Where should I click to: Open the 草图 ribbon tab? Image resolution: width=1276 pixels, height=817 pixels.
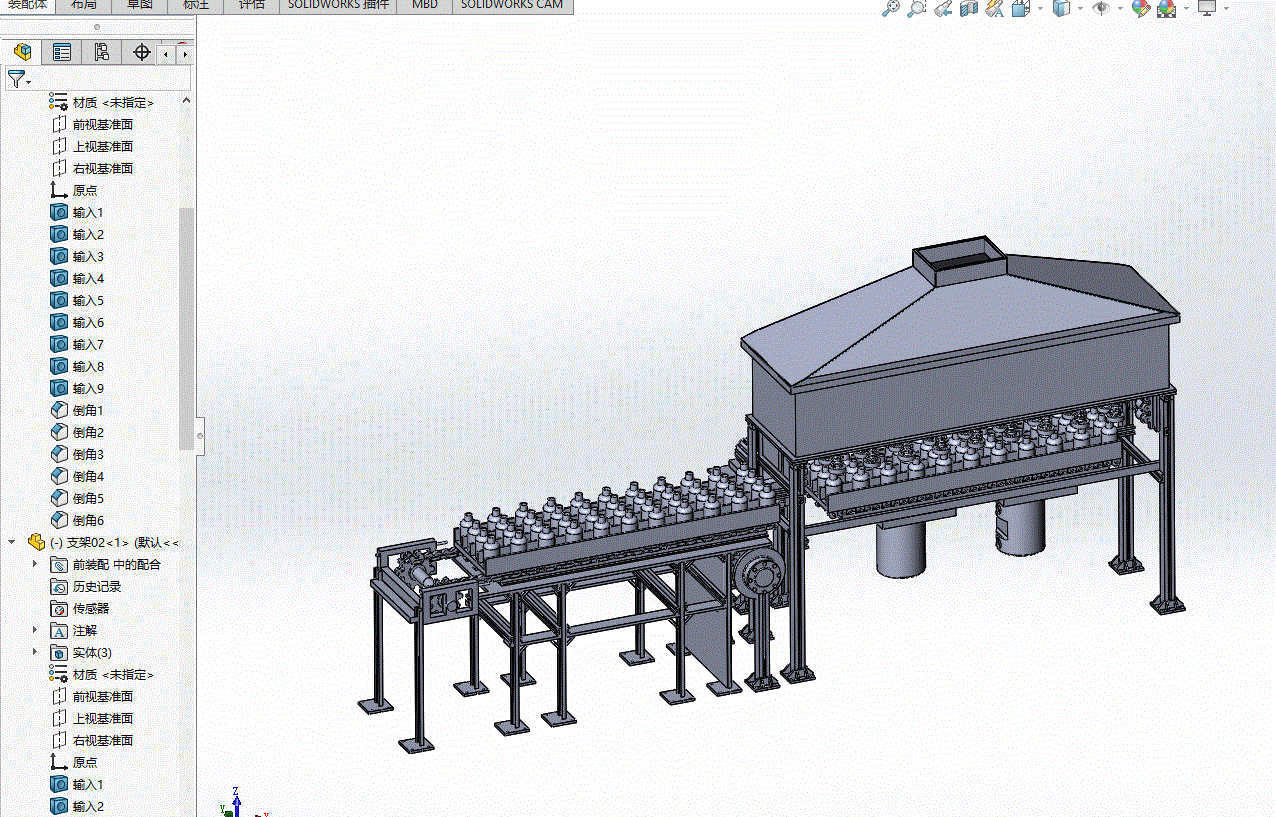(x=140, y=5)
